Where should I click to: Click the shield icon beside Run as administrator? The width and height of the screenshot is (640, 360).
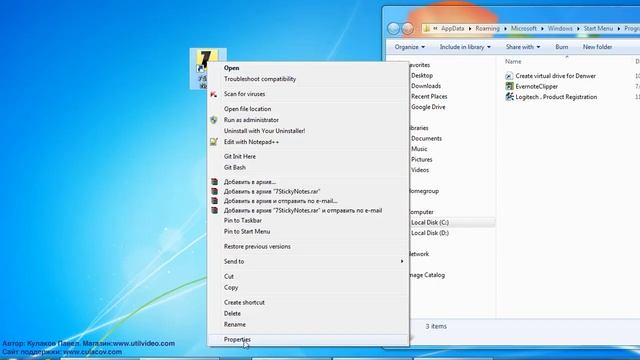[213, 120]
